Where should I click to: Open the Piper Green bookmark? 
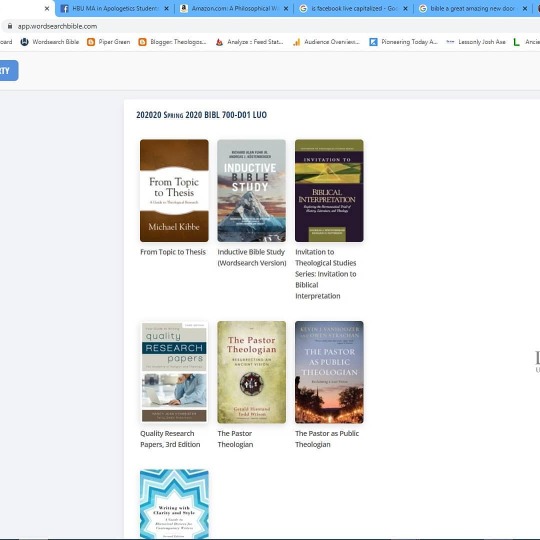[x=108, y=42]
